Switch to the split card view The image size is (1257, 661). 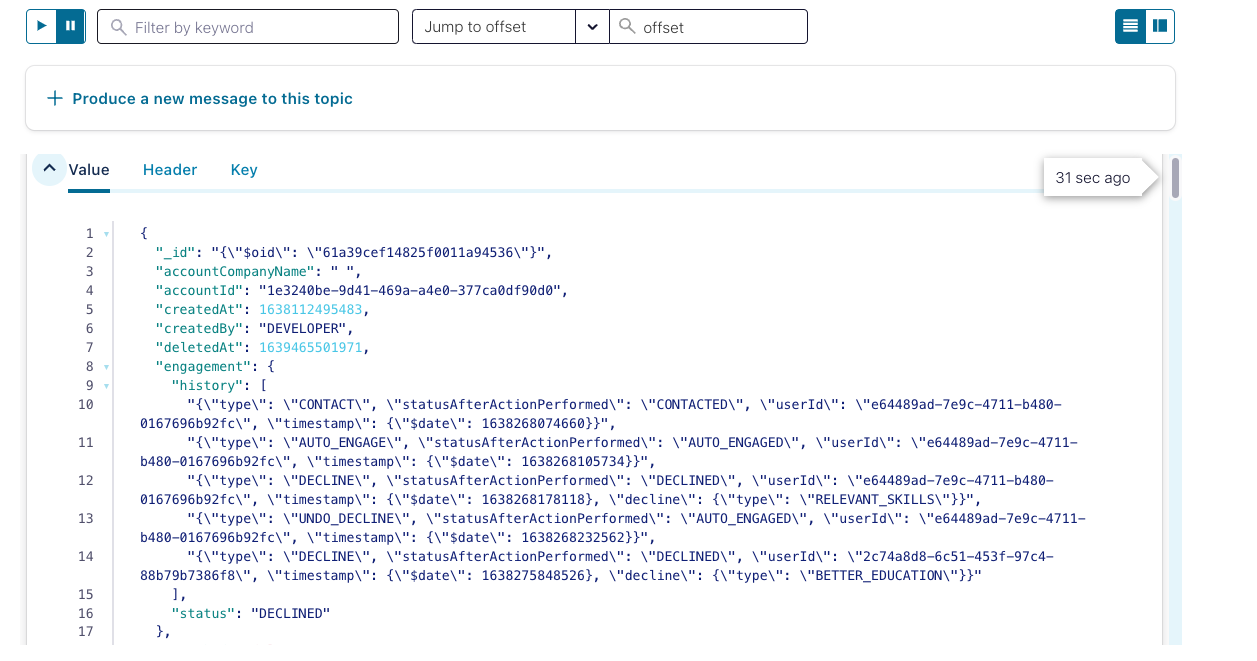click(1160, 26)
